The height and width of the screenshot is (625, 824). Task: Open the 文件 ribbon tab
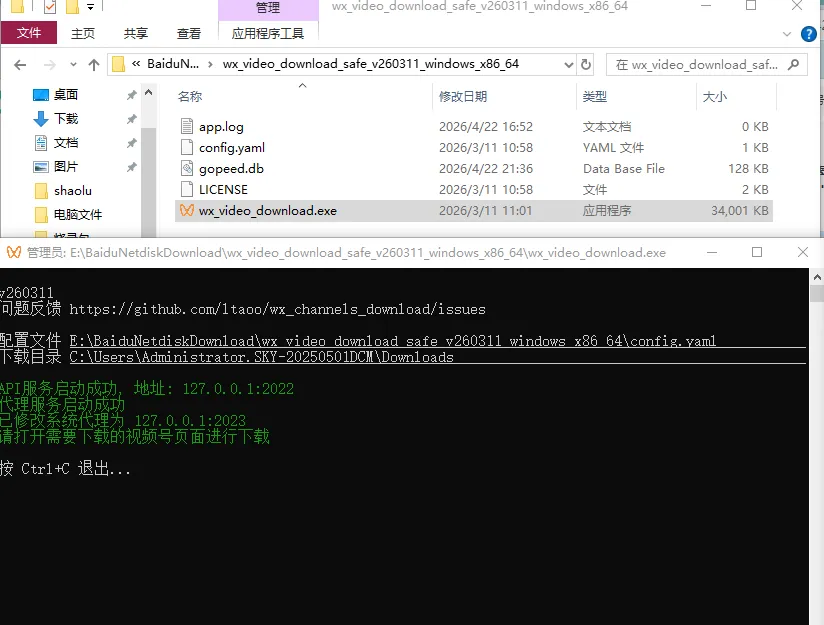pos(29,33)
